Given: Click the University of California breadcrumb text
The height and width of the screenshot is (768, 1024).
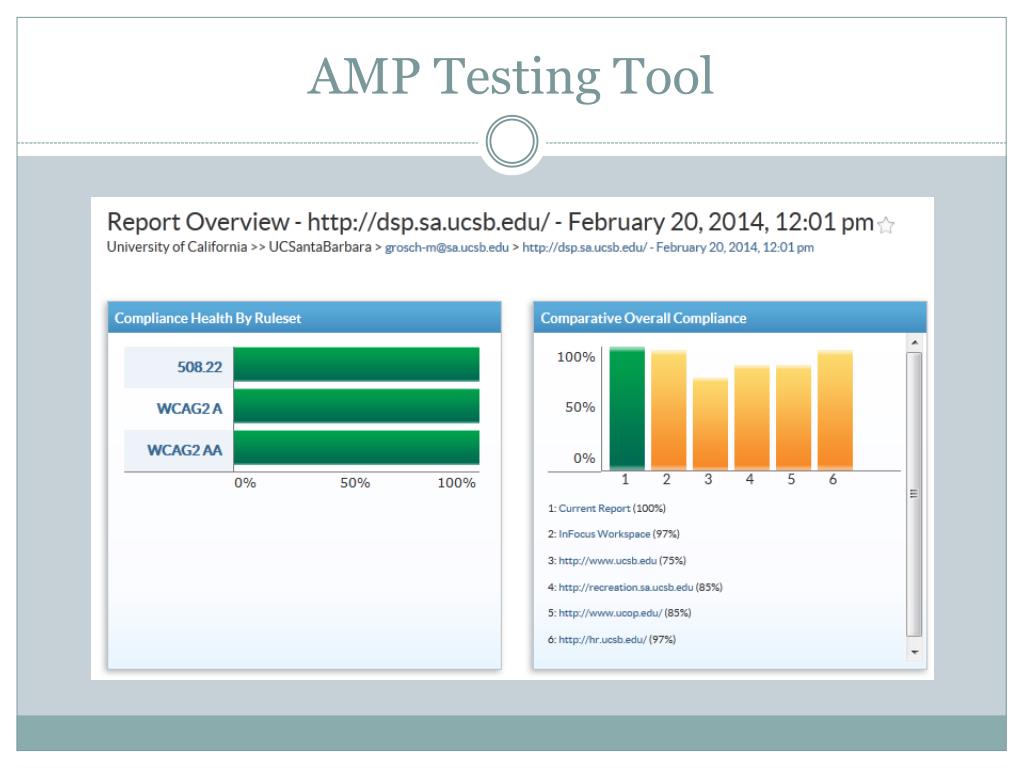Looking at the screenshot, I should point(177,247).
